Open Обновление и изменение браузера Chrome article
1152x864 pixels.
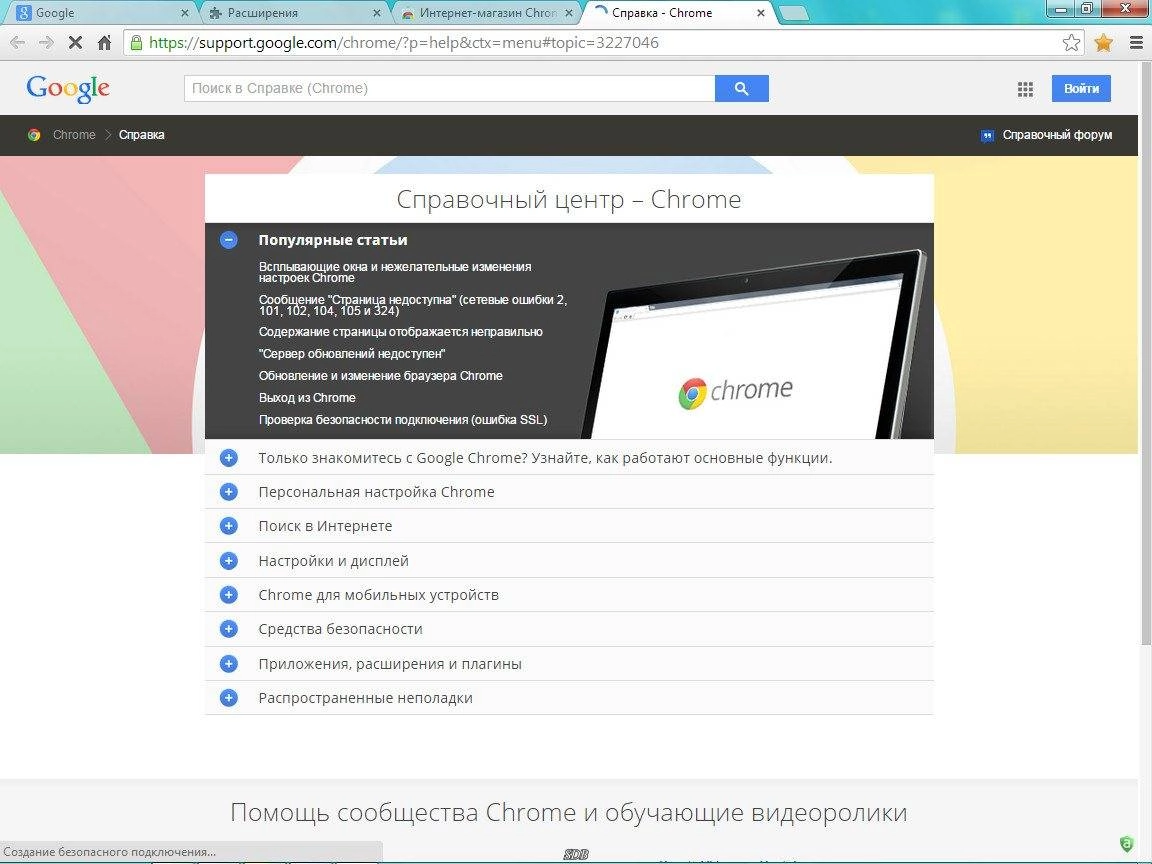(x=381, y=375)
